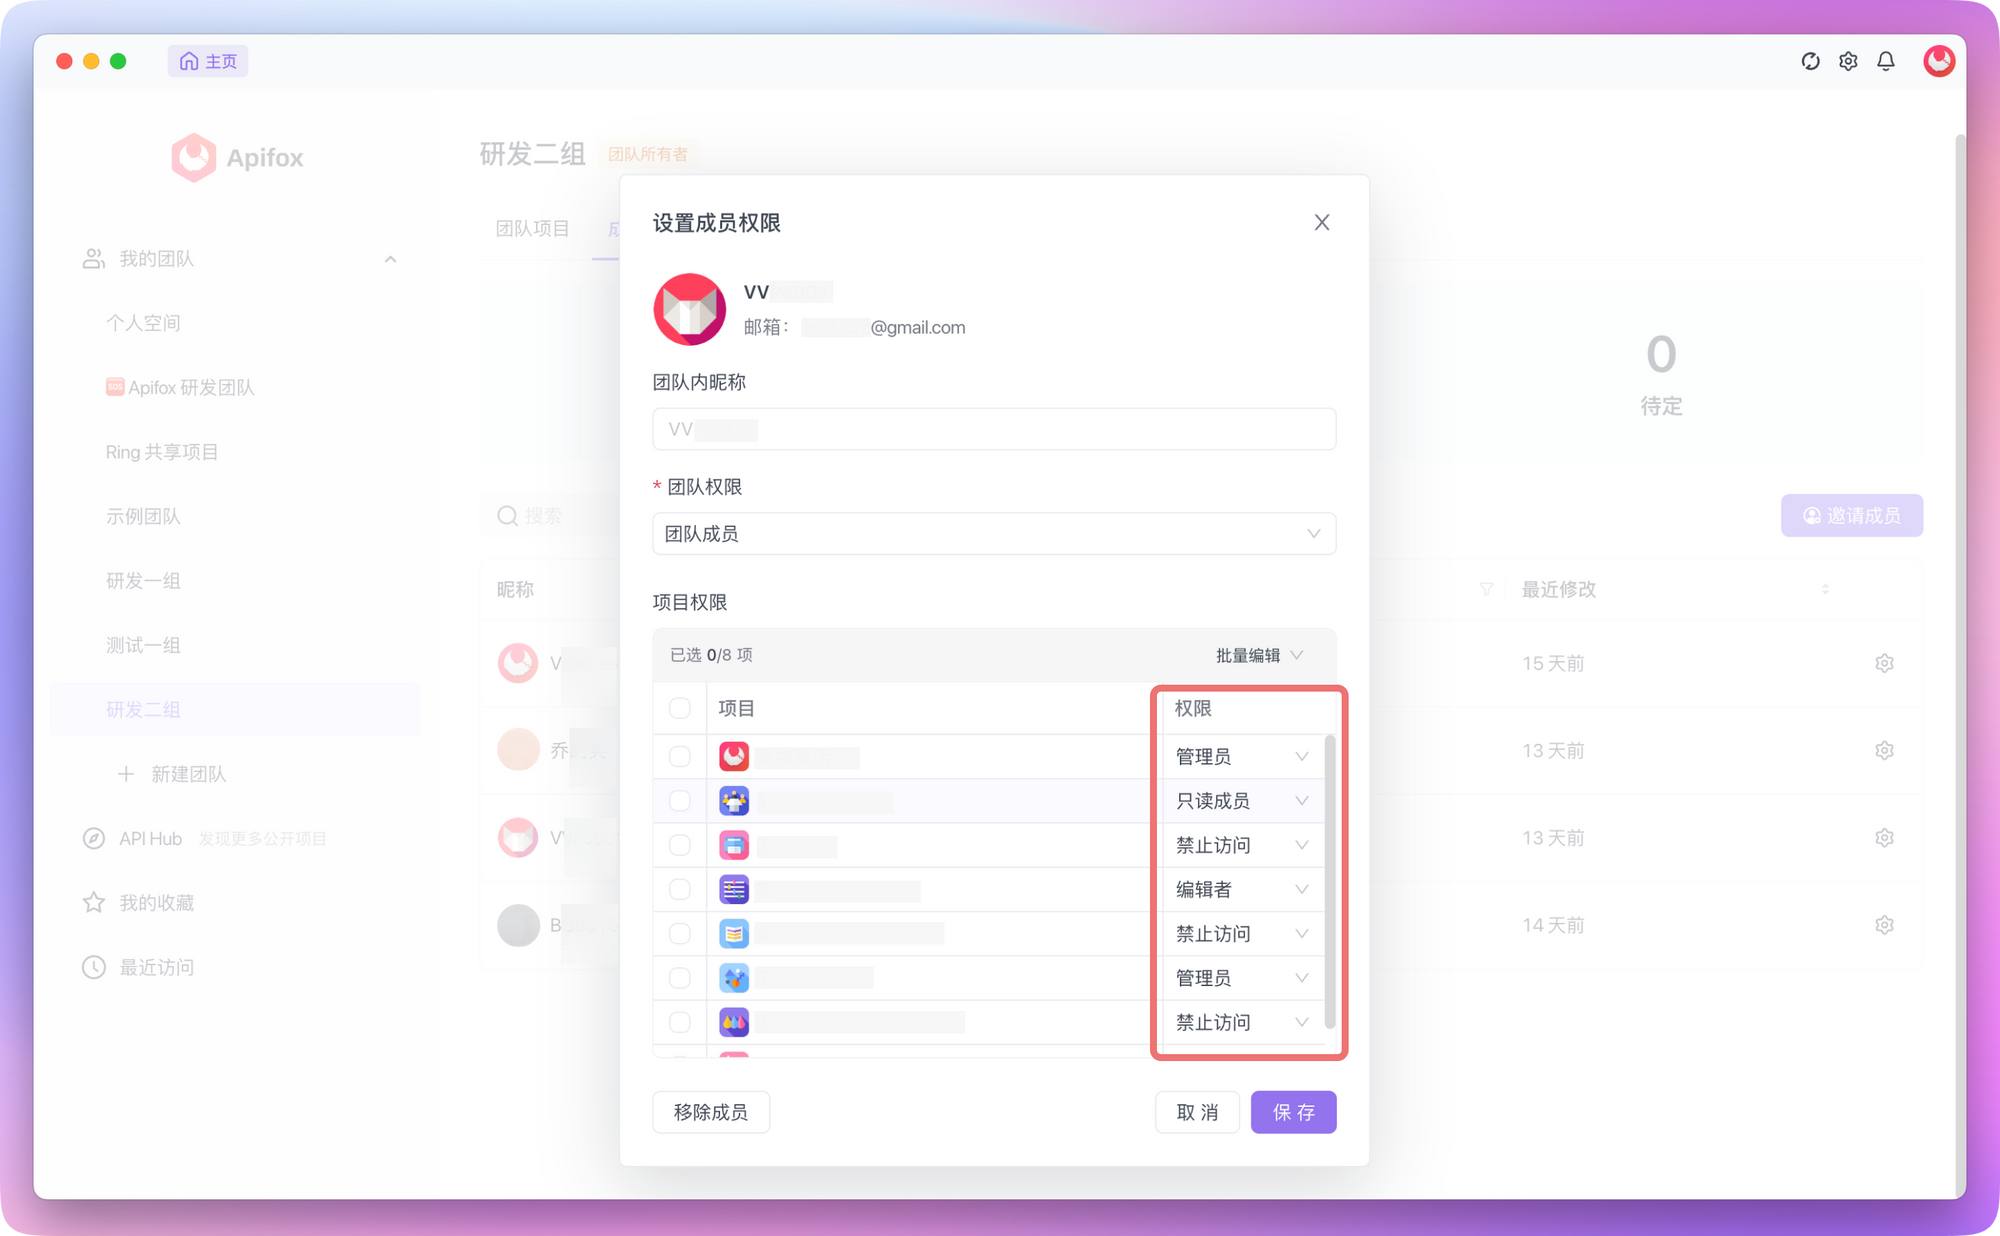Check the seventh project row checkbox
Screen dimensions: 2000x1236
(x=680, y=1022)
